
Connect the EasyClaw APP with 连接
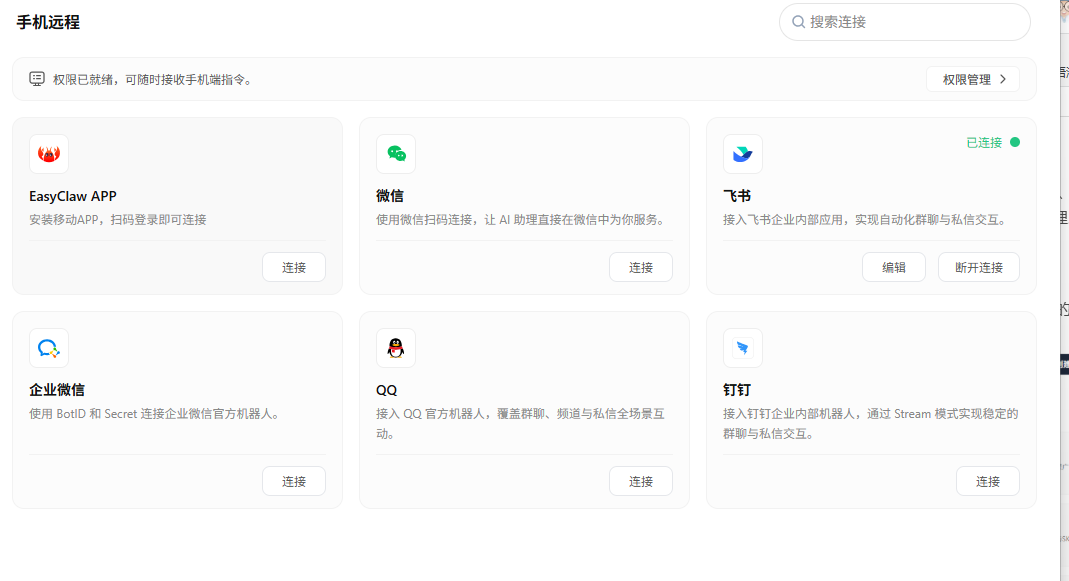[294, 267]
